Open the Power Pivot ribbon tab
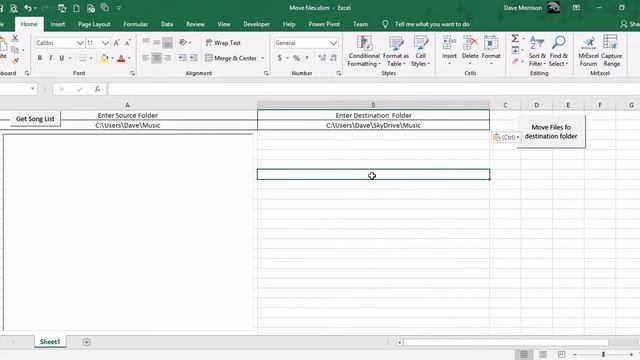 click(324, 24)
